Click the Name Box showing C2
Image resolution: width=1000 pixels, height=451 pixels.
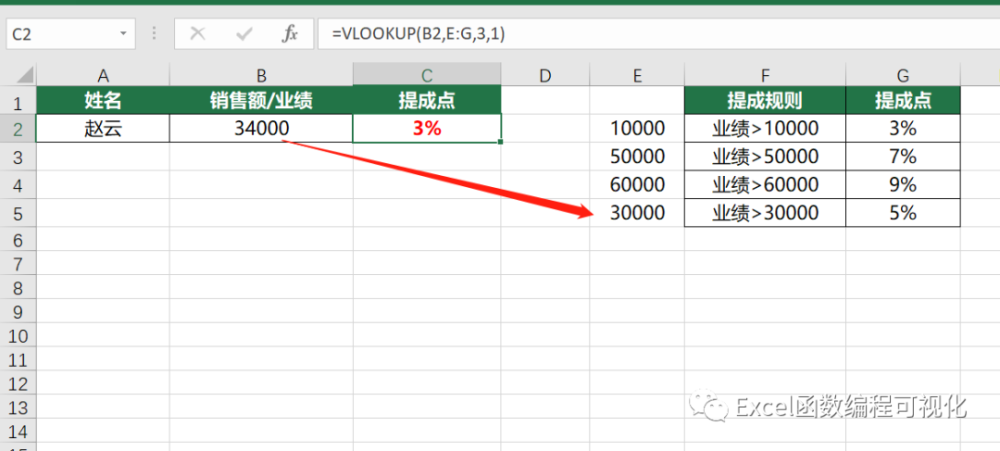click(71, 34)
